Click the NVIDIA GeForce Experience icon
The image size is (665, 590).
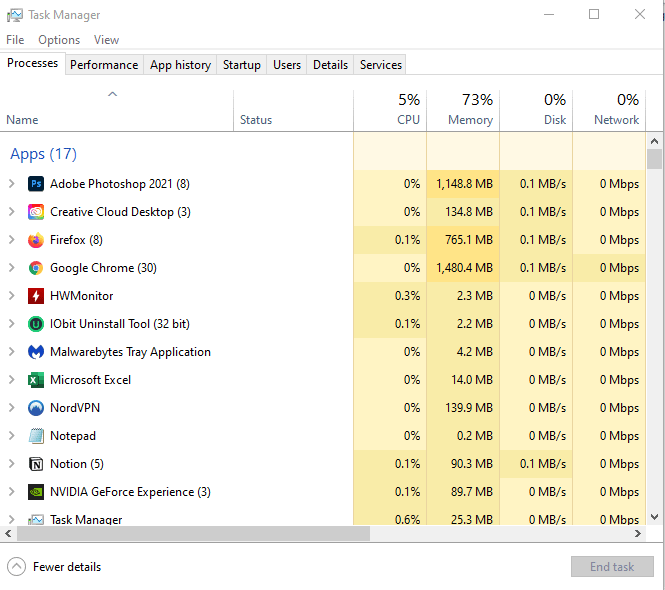36,492
